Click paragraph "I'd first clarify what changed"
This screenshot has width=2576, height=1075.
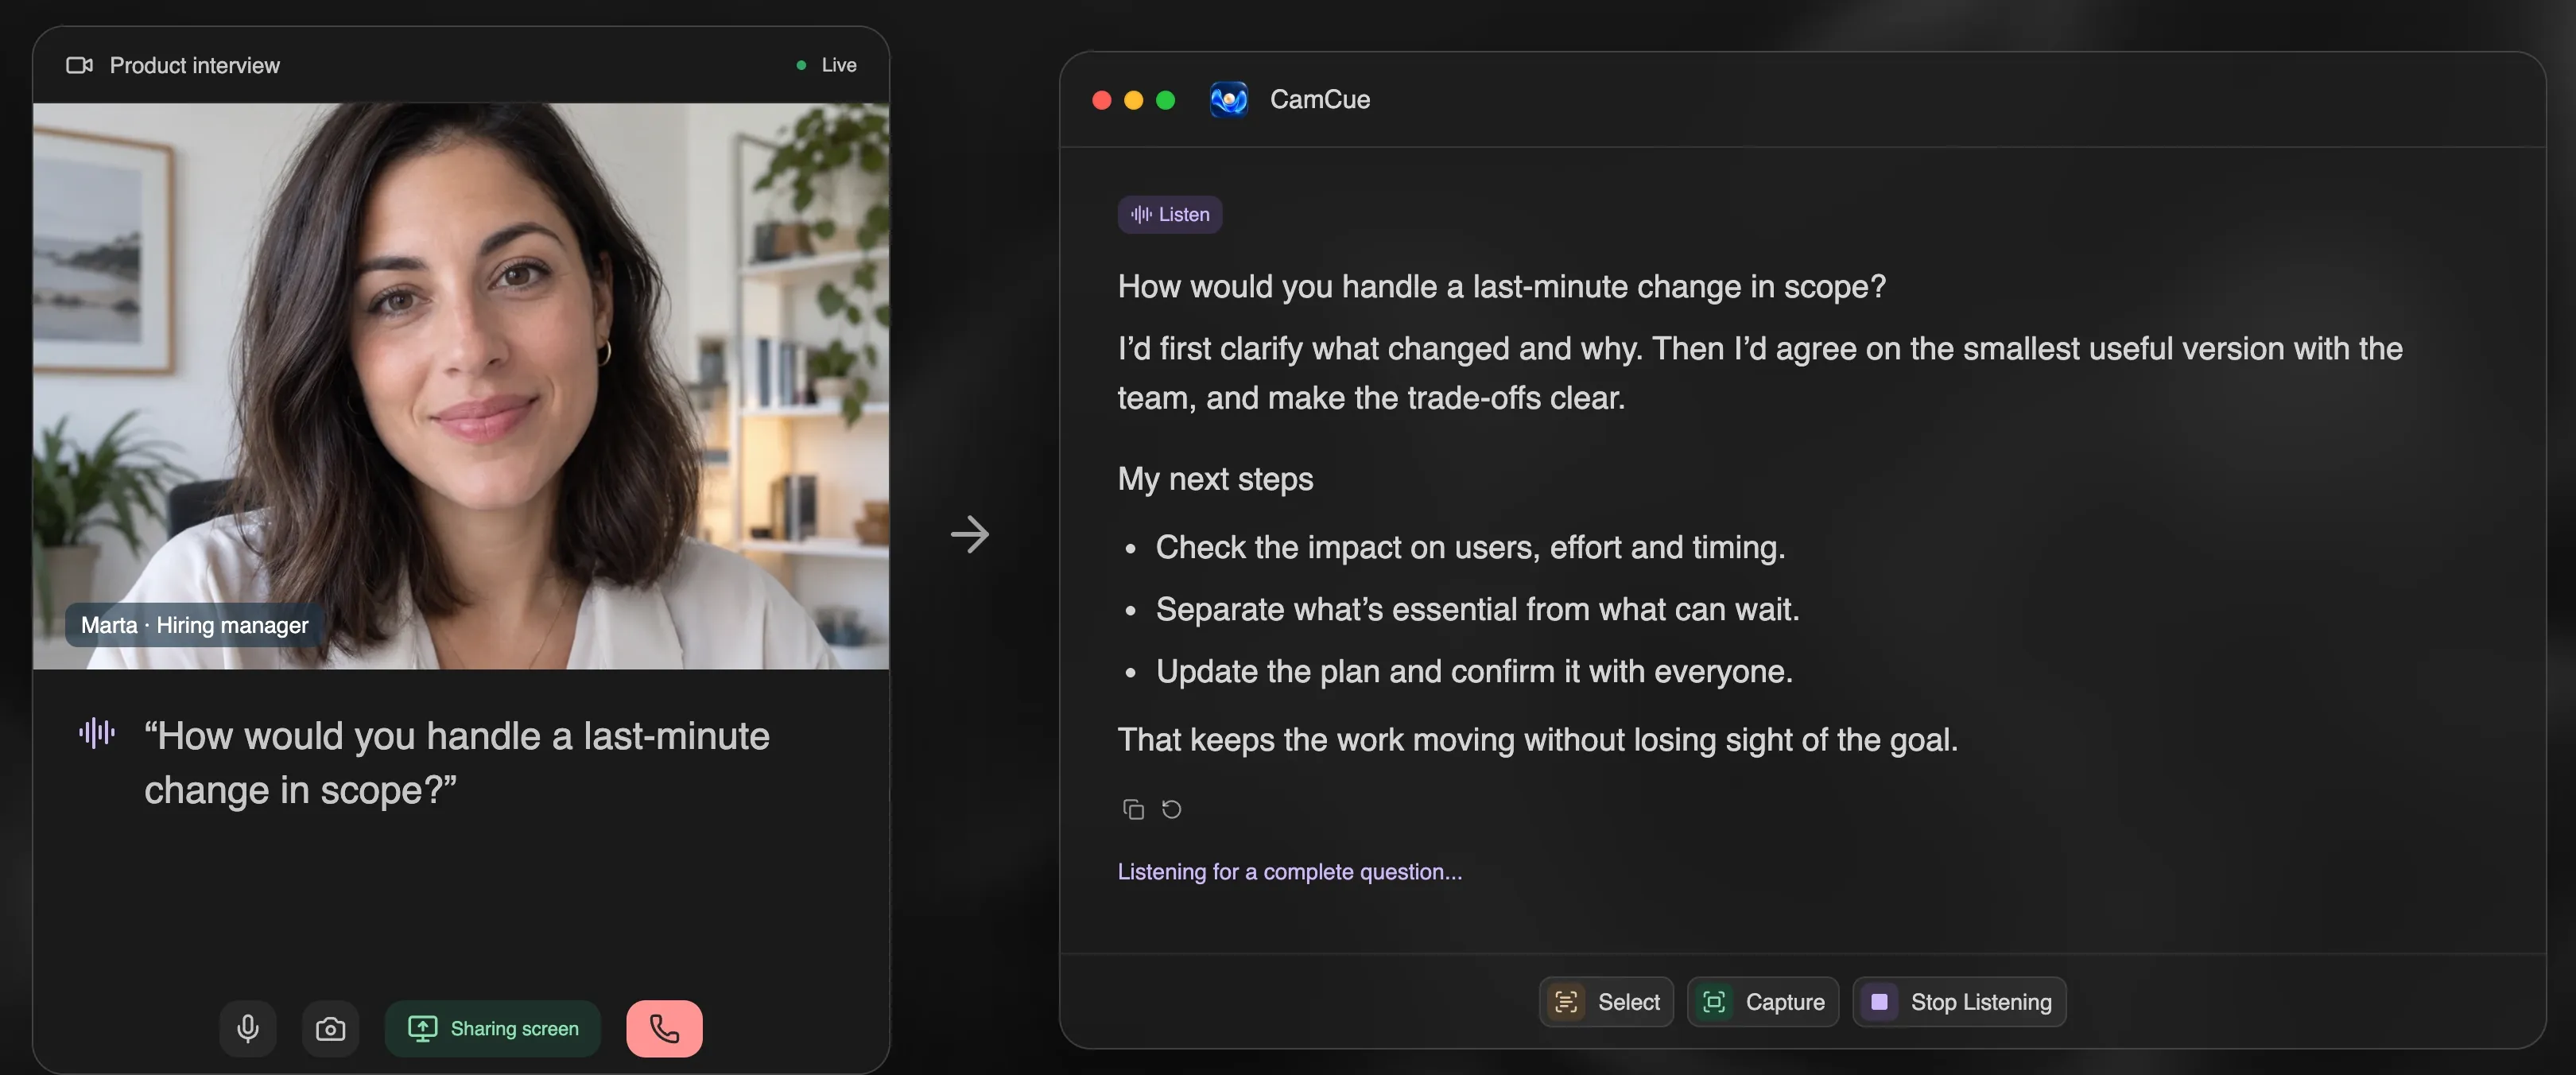1760,373
